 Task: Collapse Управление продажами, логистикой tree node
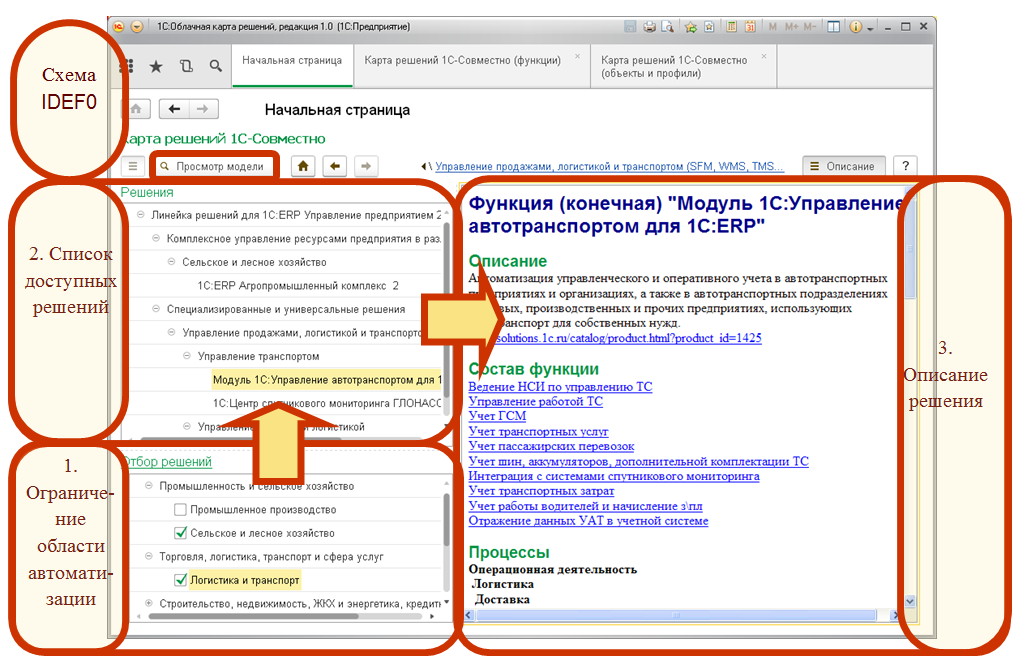point(171,332)
